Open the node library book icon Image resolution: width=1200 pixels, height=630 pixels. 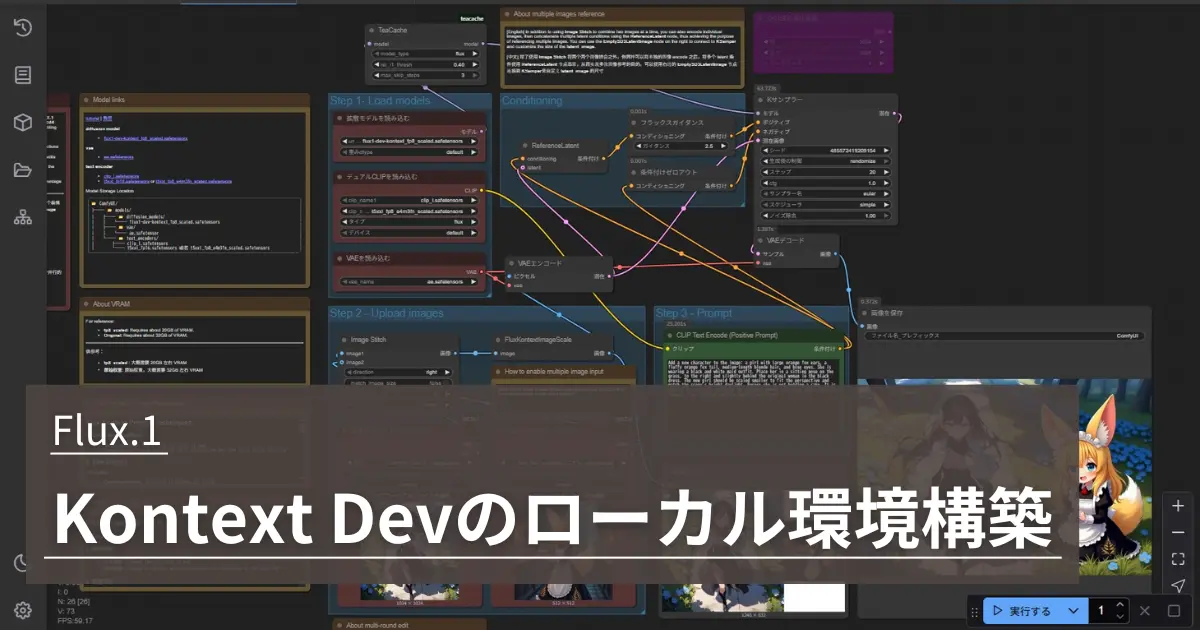pyautogui.click(x=22, y=75)
